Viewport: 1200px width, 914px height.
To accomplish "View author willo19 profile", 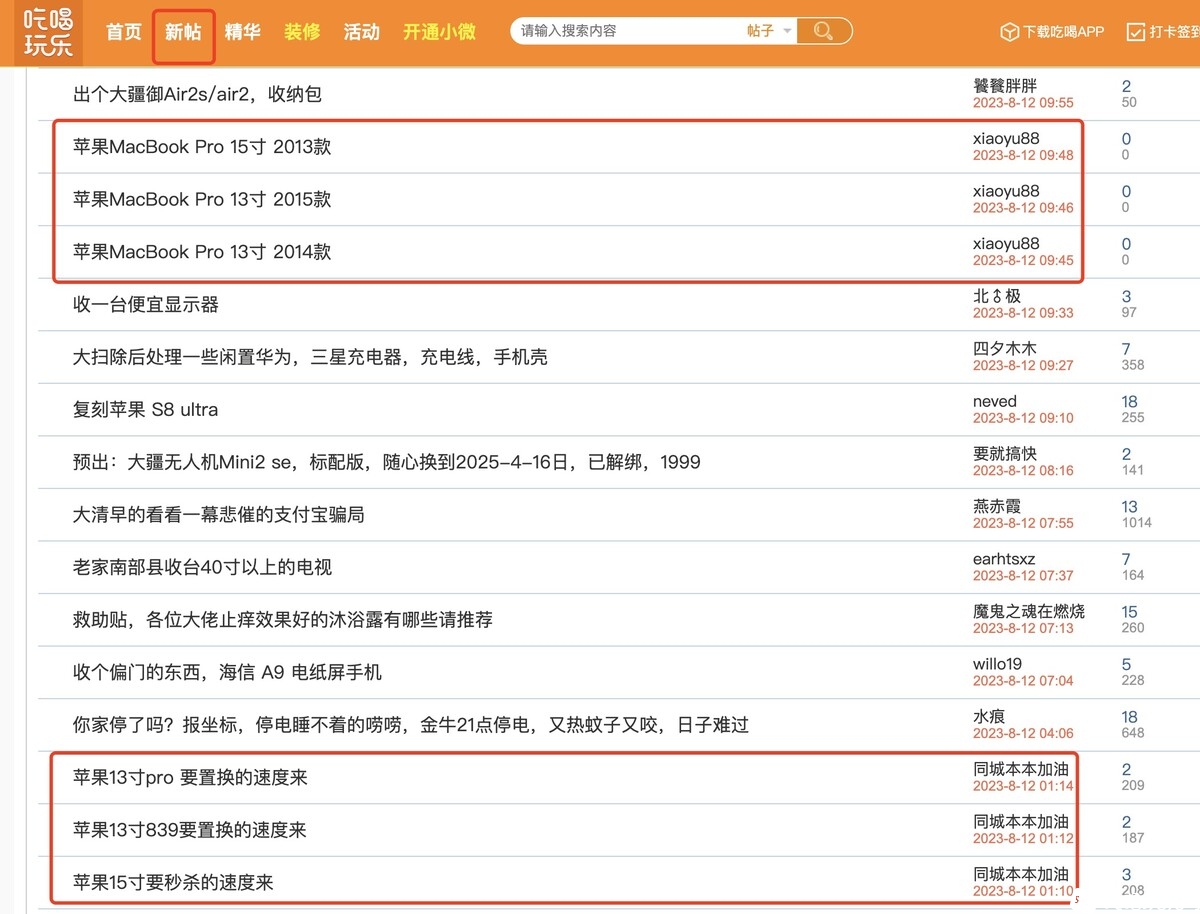I will tap(997, 664).
